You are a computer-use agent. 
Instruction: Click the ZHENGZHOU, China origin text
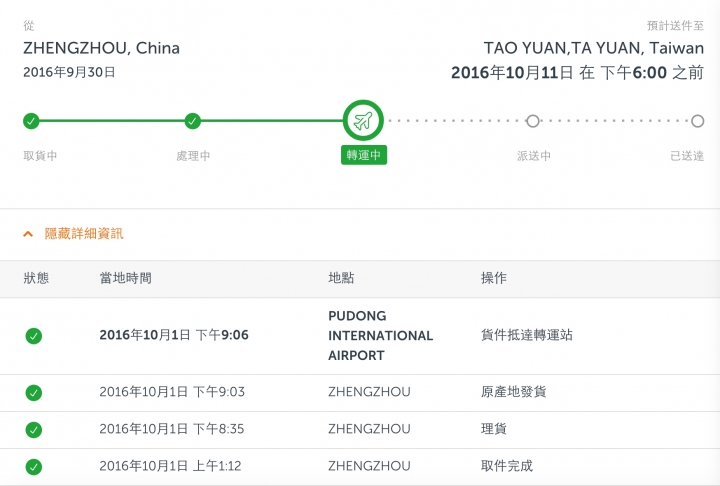(x=101, y=48)
